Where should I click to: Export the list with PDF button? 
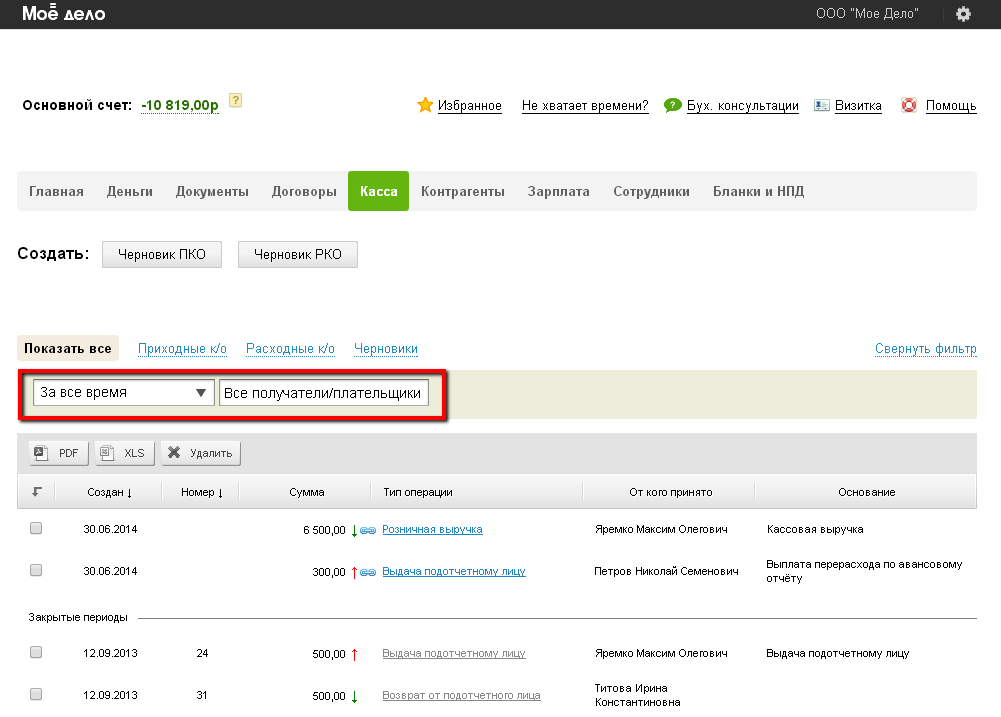[x=57, y=453]
